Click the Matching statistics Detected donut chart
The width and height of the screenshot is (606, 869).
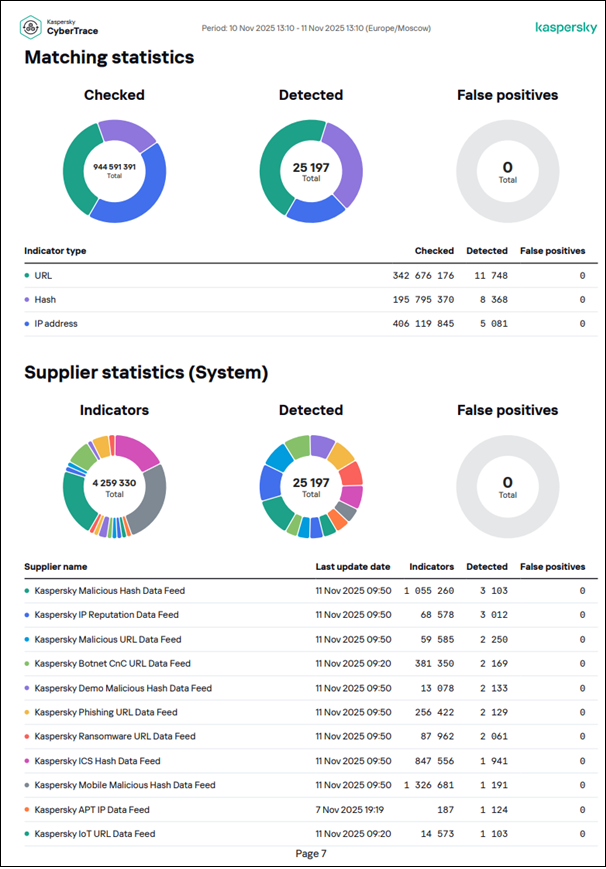[311, 171]
